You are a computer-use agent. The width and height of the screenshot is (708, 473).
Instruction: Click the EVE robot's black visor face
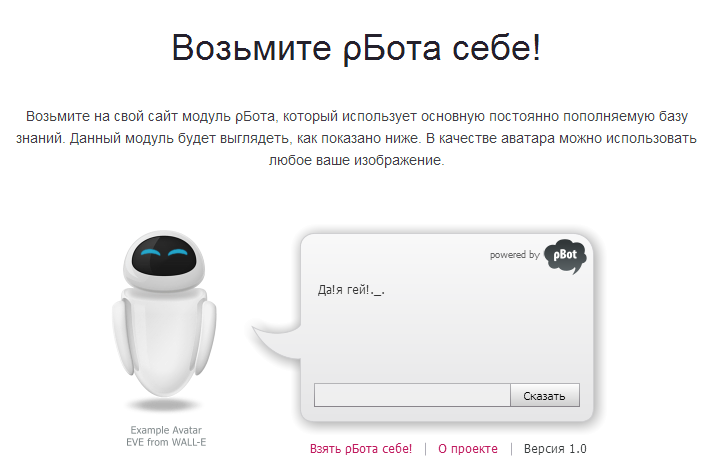coord(164,256)
